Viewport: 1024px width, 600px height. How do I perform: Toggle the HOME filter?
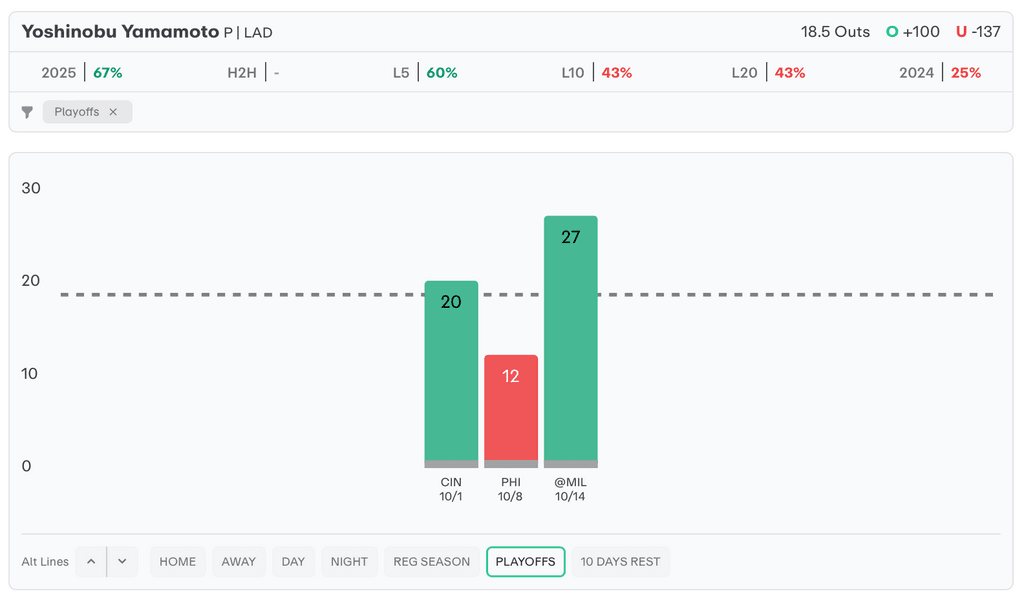[178, 562]
